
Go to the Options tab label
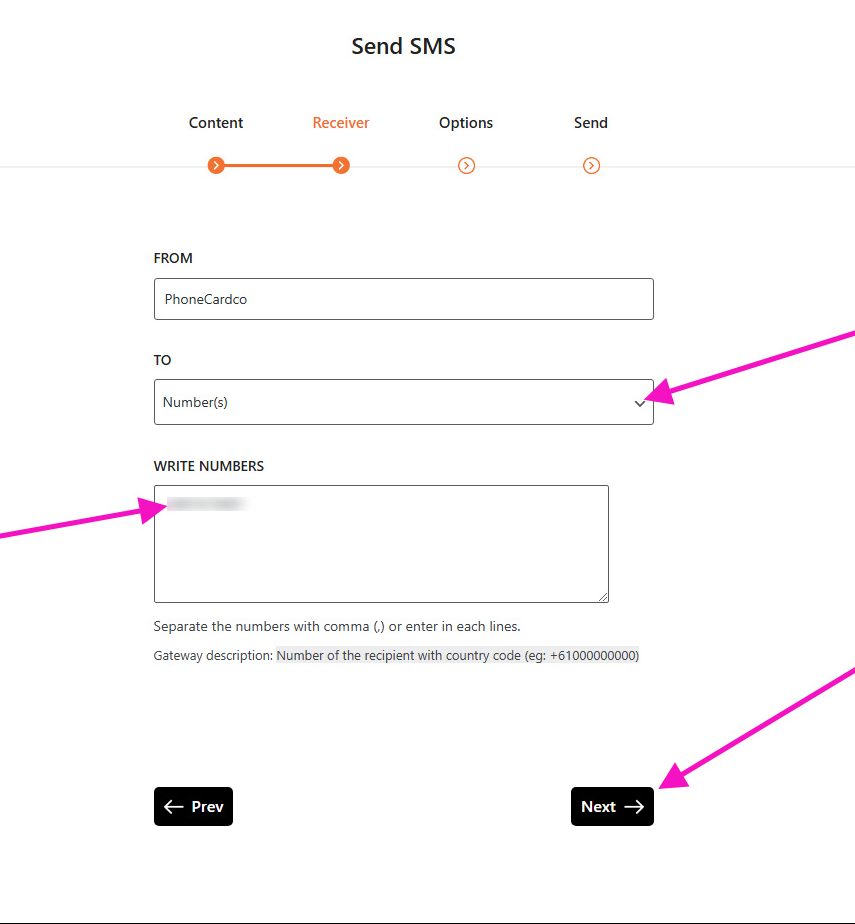(x=466, y=123)
